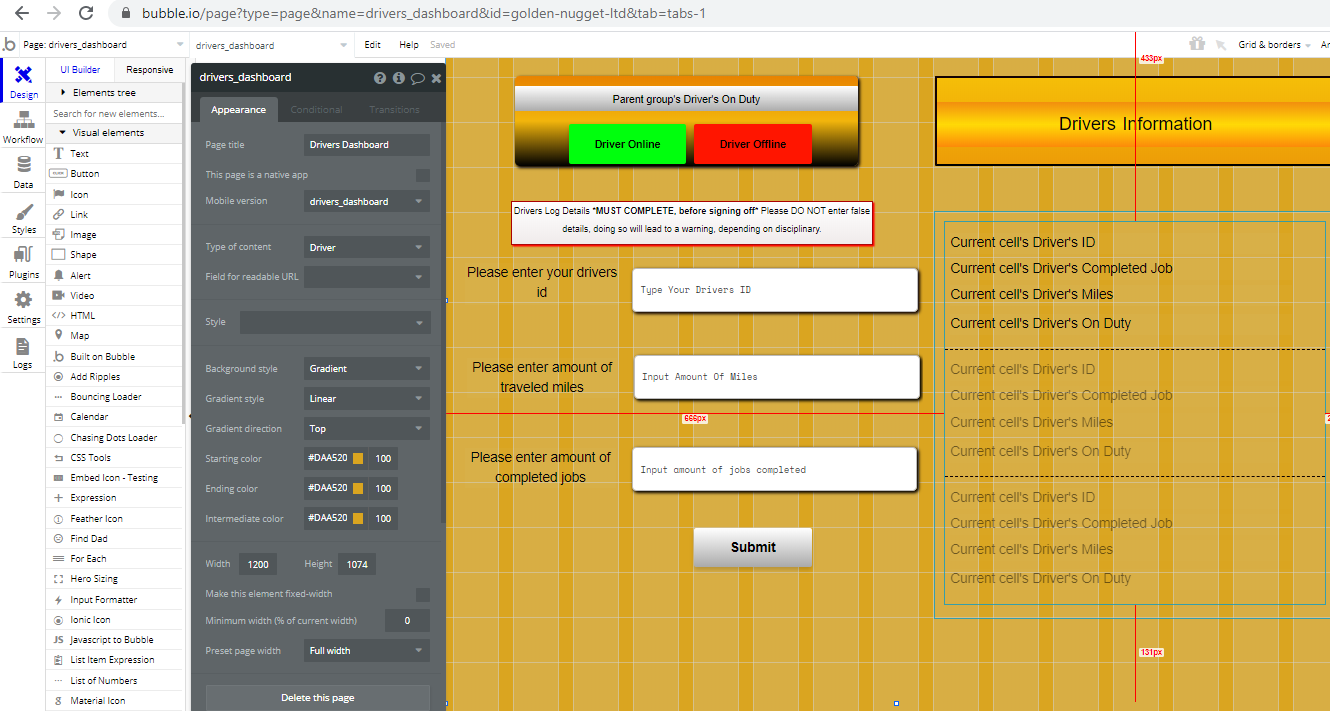Open Mobile version dropdown

367,201
